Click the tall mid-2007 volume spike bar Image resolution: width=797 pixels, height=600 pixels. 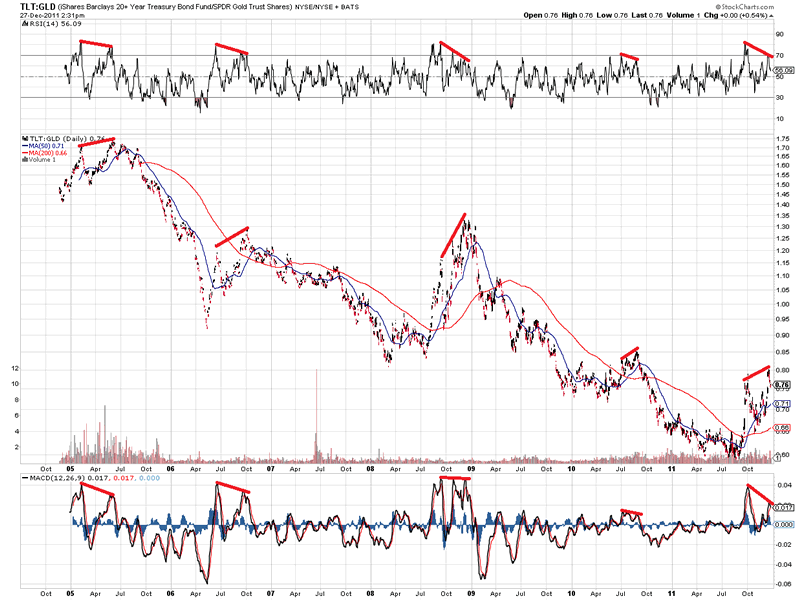pyautogui.click(x=316, y=416)
